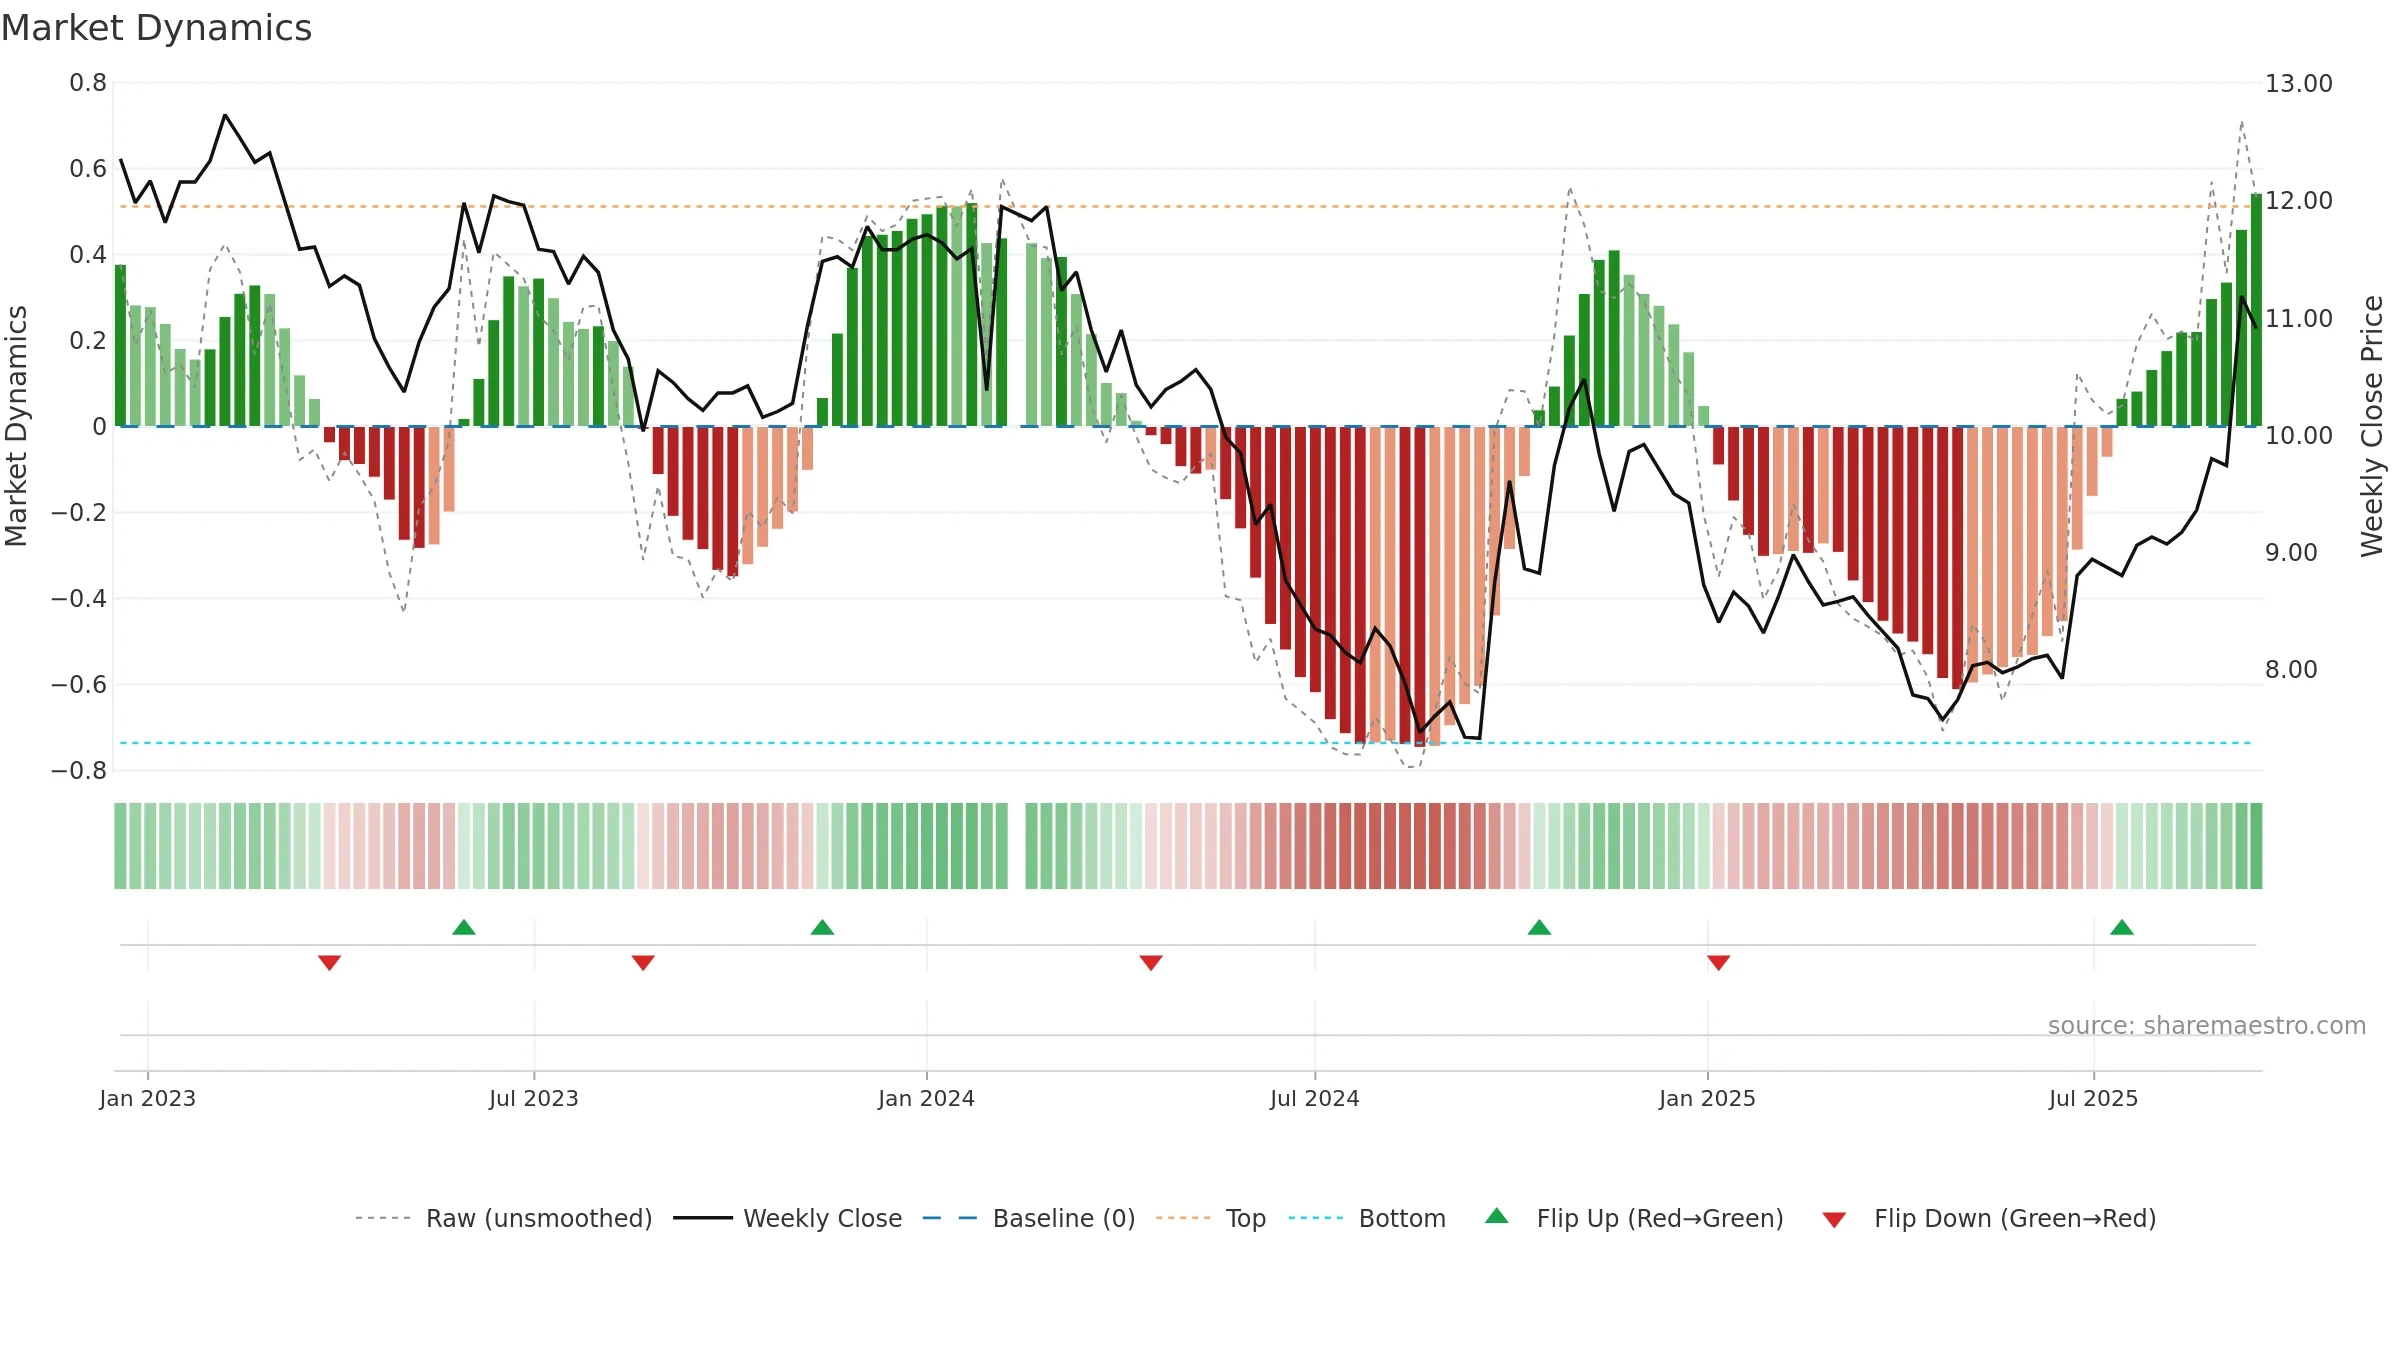Click the 0.8 left axis label

[x=88, y=83]
